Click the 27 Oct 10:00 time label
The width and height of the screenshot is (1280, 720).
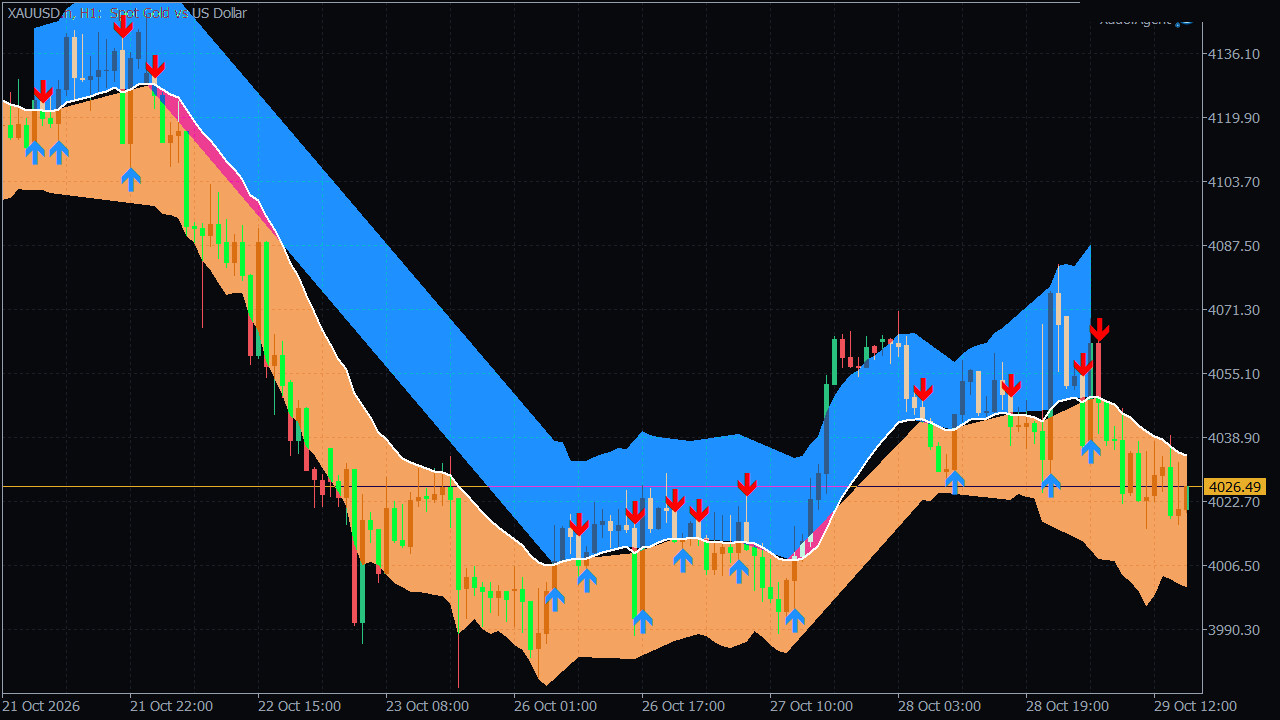click(811, 706)
